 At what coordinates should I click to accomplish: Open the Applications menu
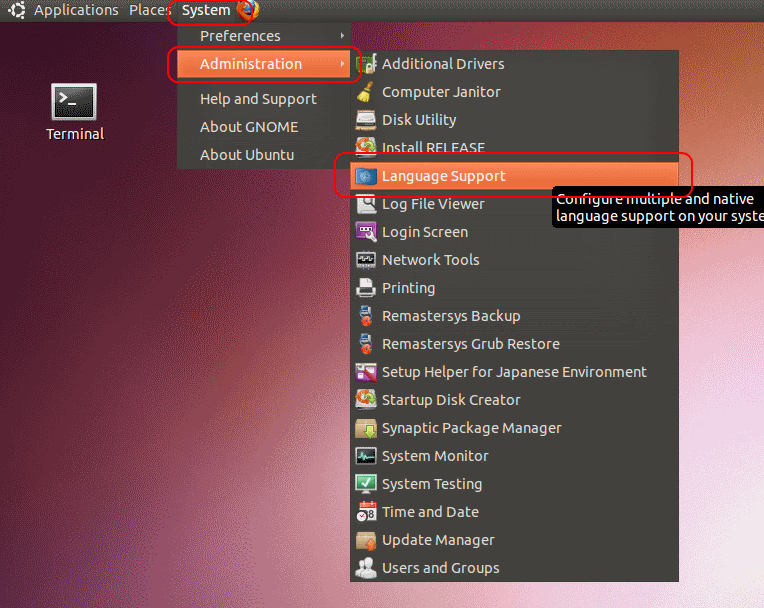(76, 10)
